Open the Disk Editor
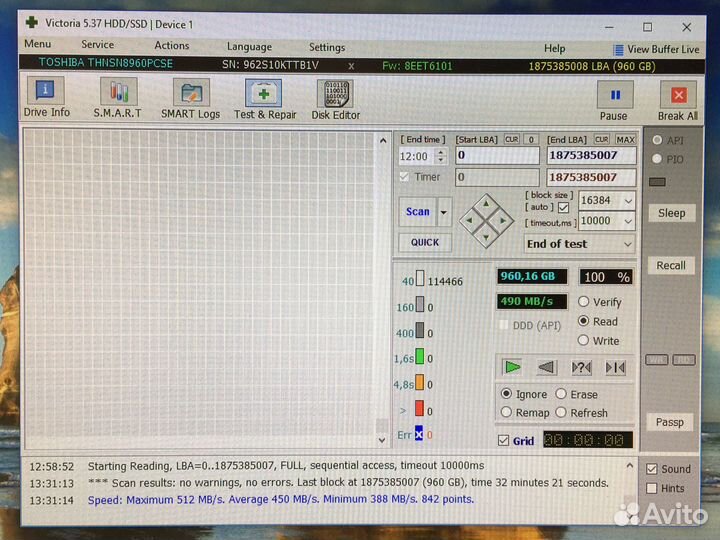 [x=335, y=99]
